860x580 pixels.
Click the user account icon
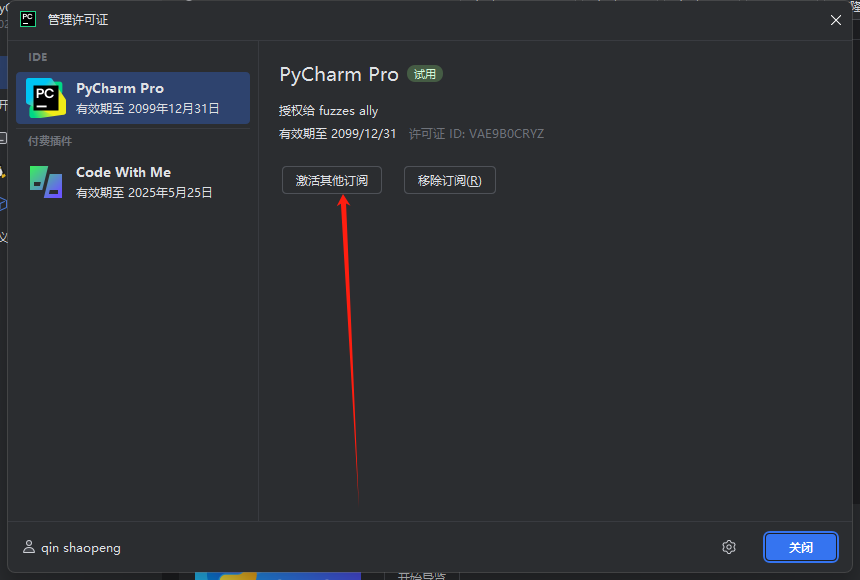click(29, 547)
